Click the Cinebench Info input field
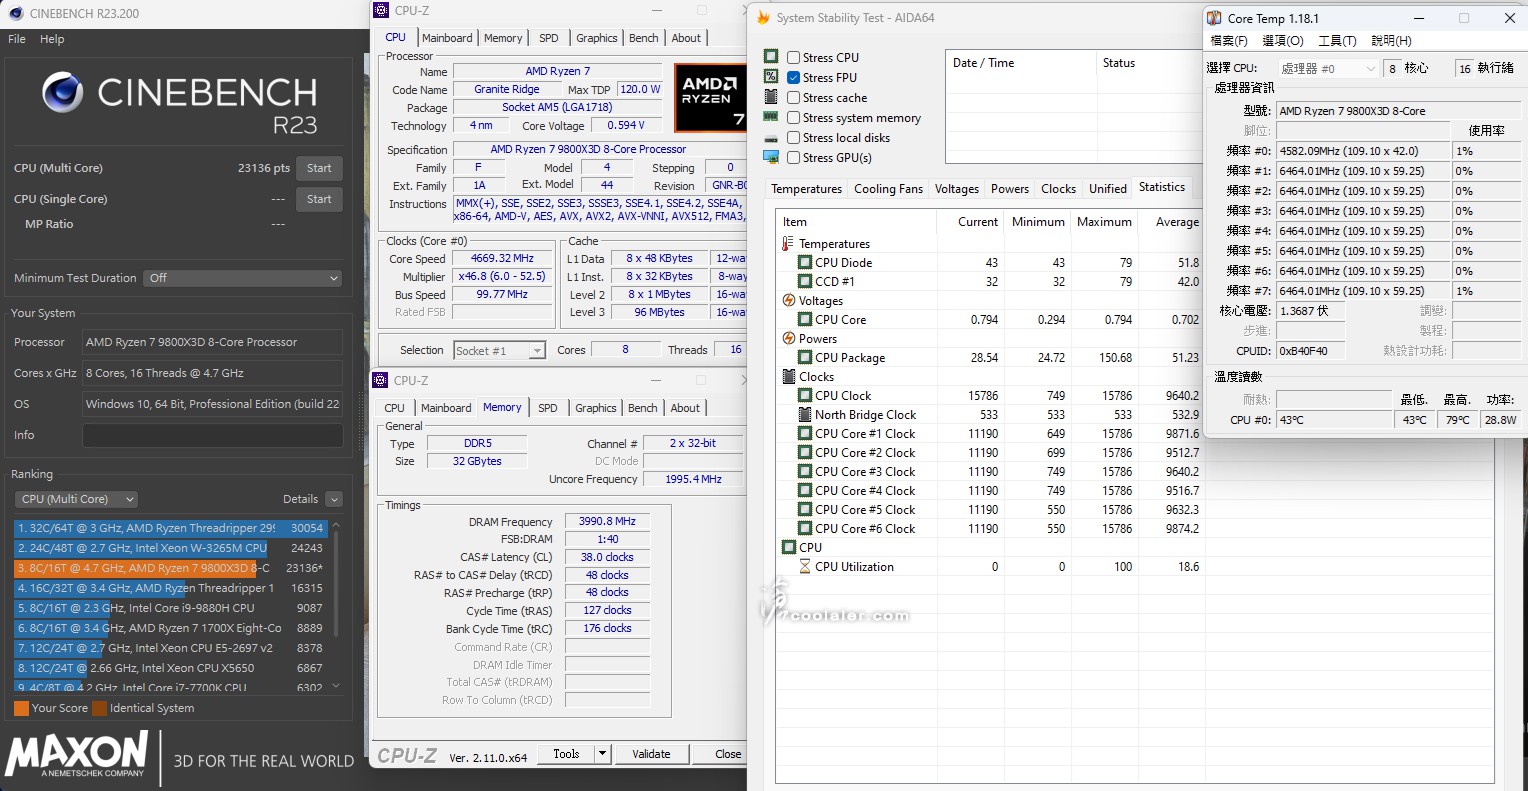 pyautogui.click(x=212, y=435)
